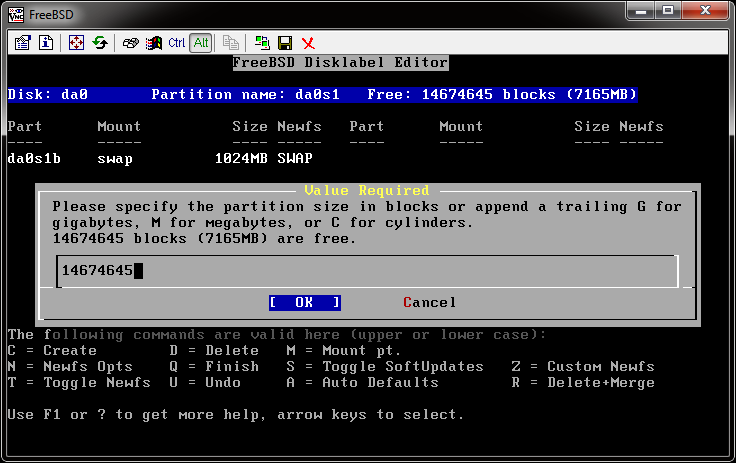Click the 'R = Delete+Merge' command text
The width and height of the screenshot is (736, 463).
coord(583,382)
